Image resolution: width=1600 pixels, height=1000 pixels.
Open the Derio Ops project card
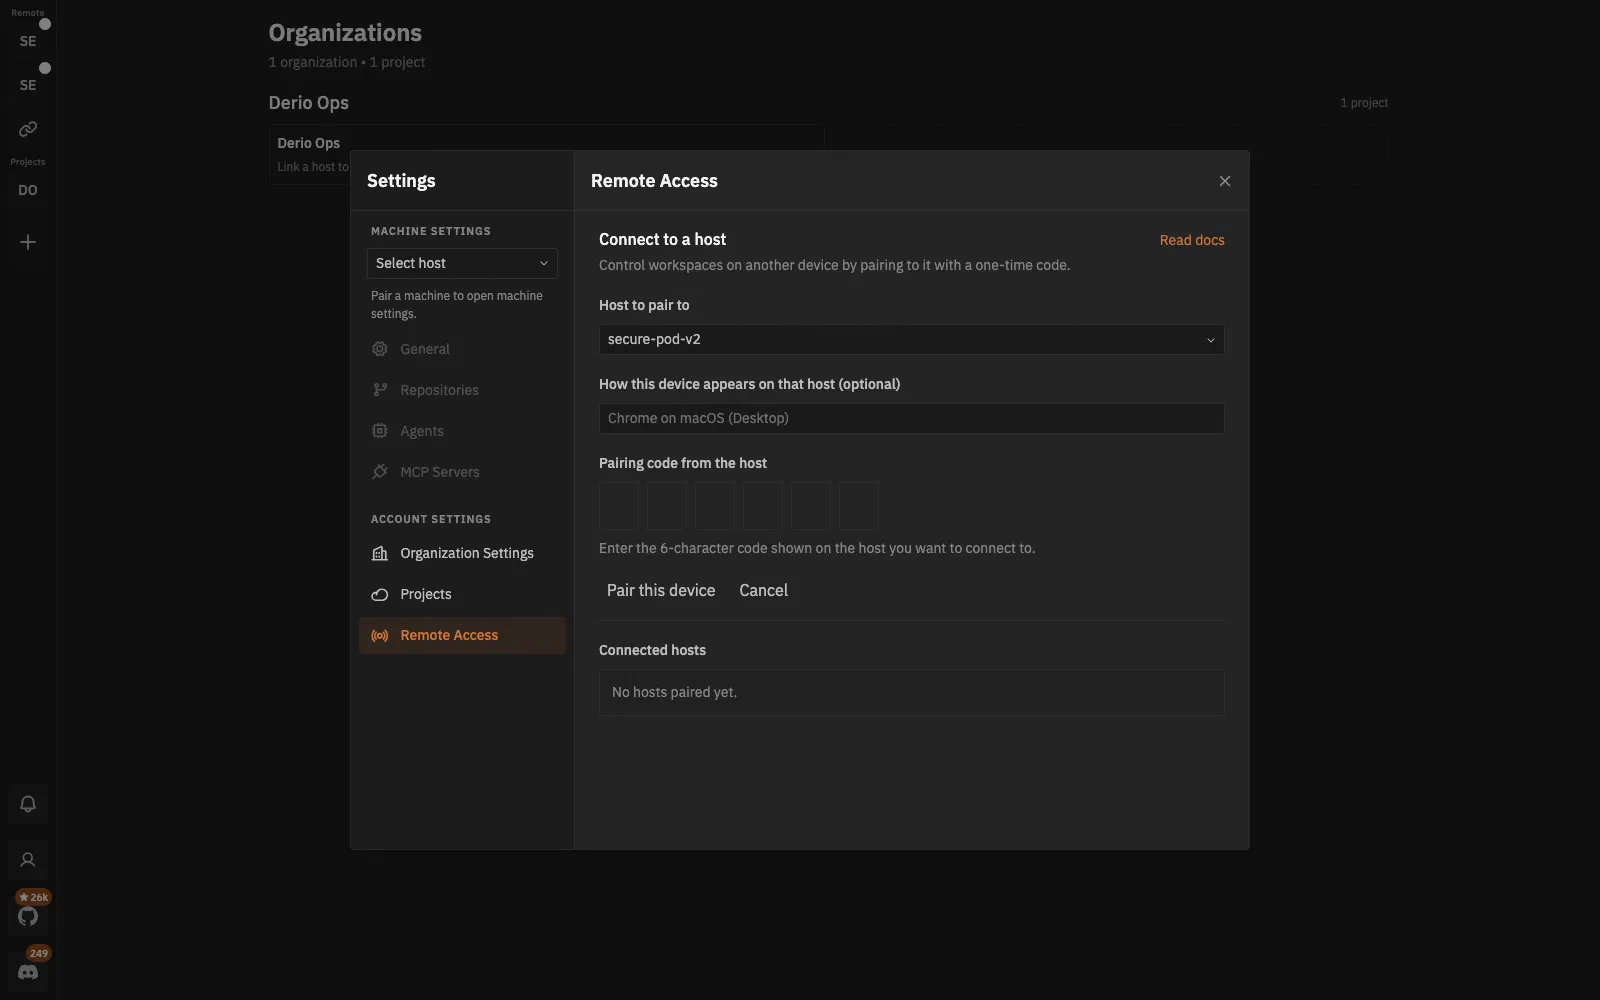[546, 155]
